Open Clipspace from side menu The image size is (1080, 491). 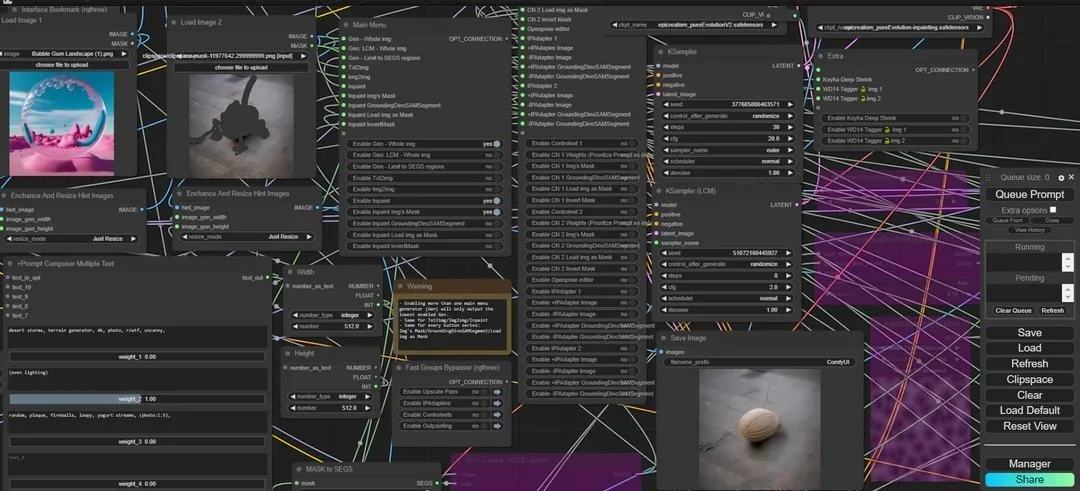(x=1030, y=379)
